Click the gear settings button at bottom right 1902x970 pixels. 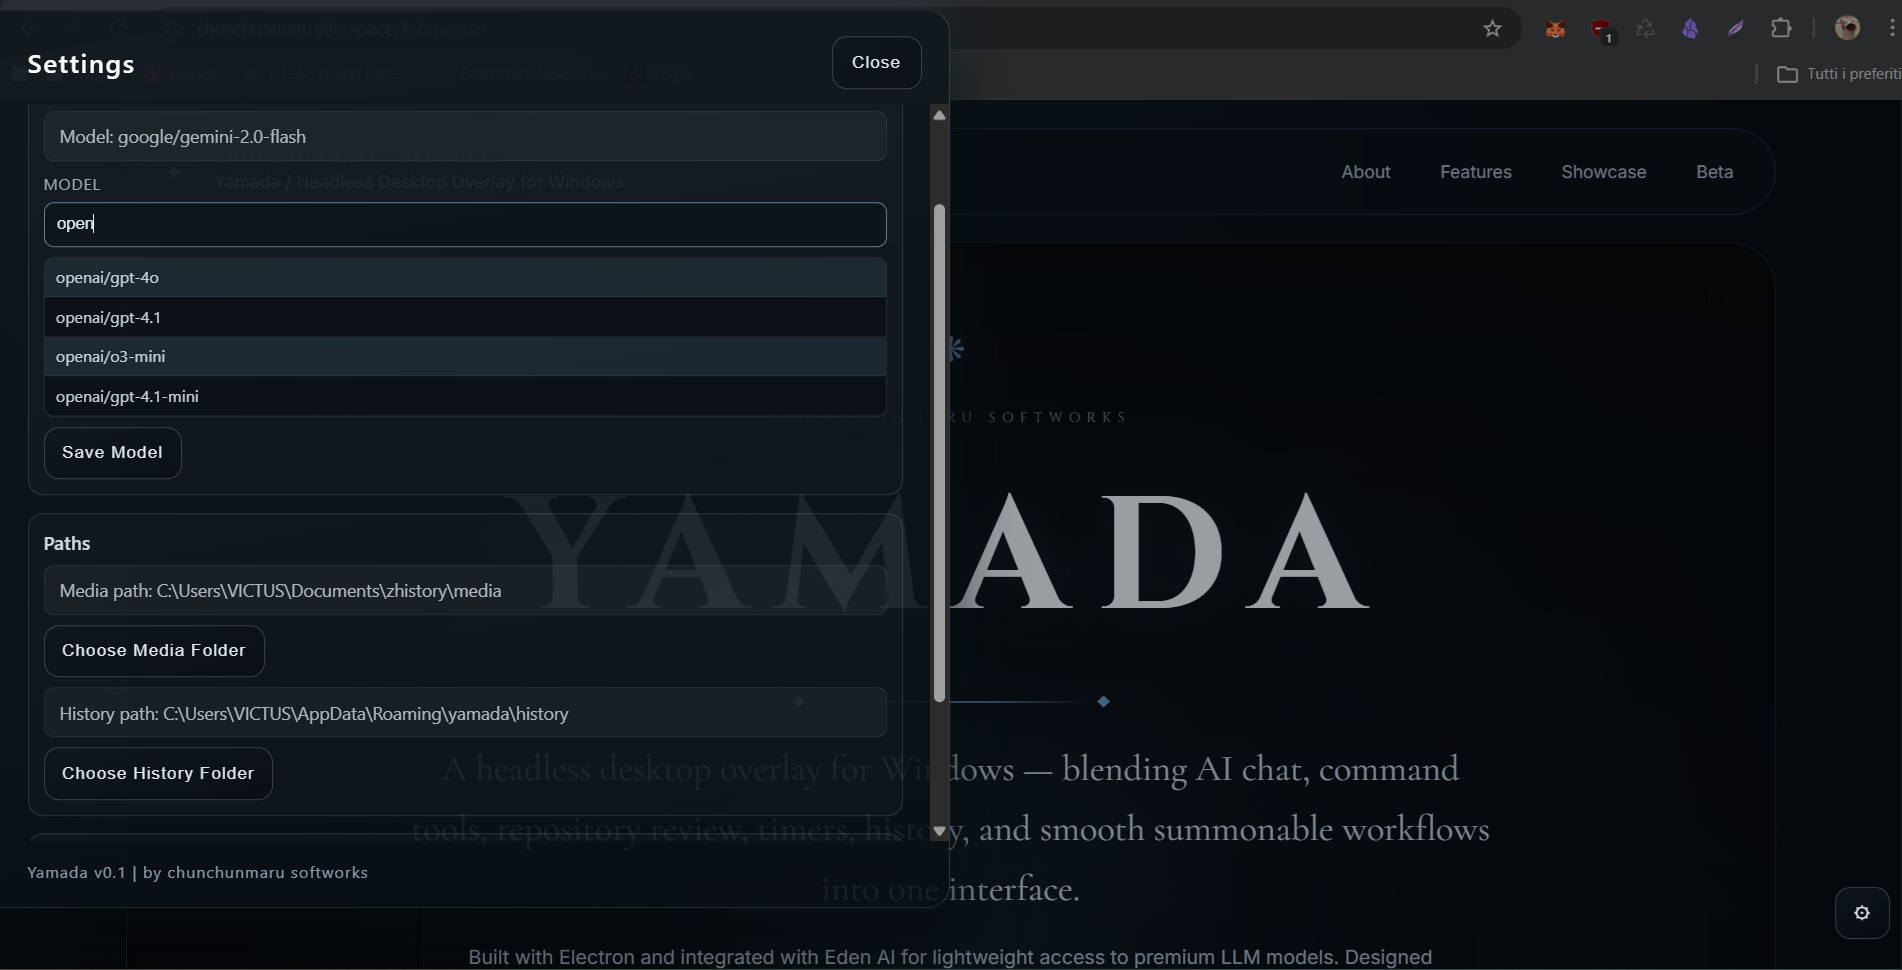click(1862, 913)
